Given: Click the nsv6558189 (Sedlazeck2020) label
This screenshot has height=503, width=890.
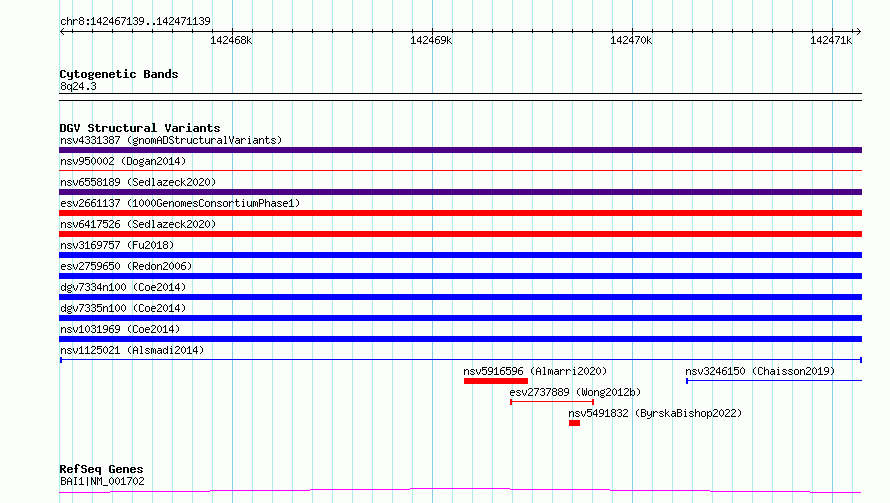Looking at the screenshot, I should pos(138,182).
